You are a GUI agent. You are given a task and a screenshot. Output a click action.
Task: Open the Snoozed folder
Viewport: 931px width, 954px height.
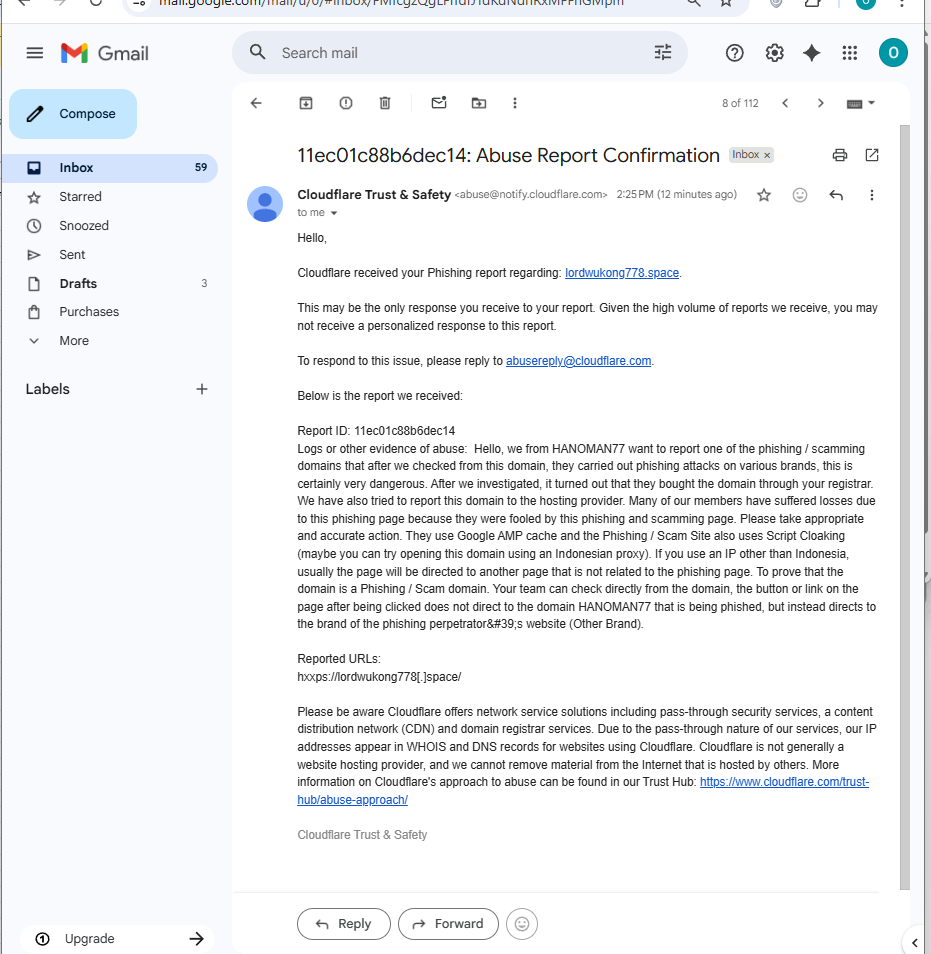(110, 226)
